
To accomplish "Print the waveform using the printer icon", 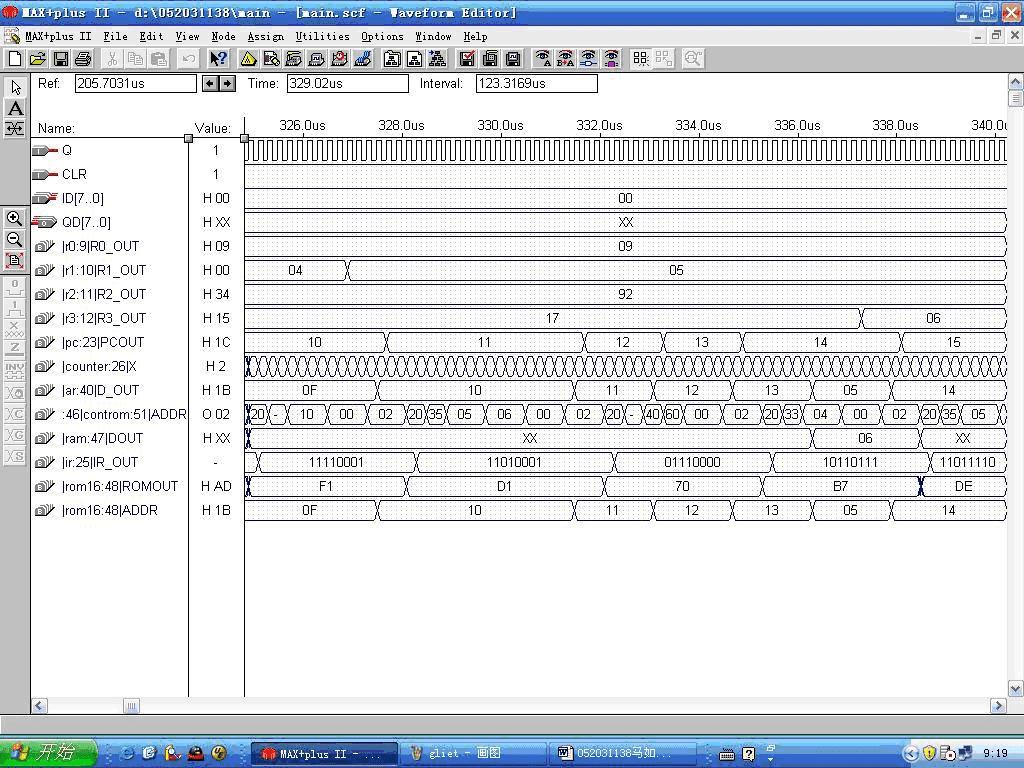I will click(83, 59).
